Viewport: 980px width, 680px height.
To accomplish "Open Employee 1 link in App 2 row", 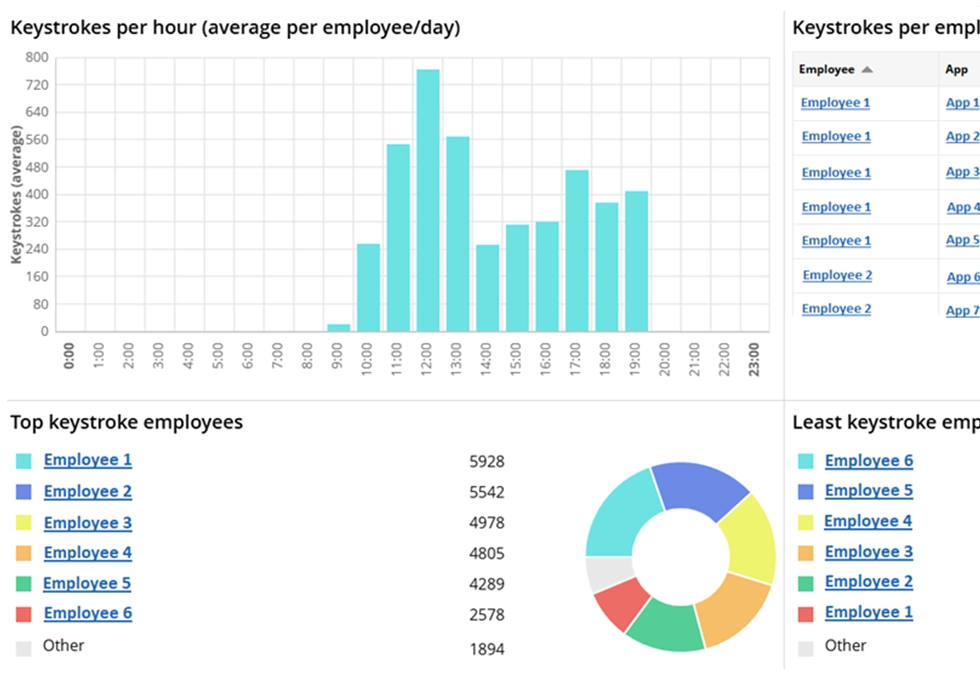I will coord(836,136).
